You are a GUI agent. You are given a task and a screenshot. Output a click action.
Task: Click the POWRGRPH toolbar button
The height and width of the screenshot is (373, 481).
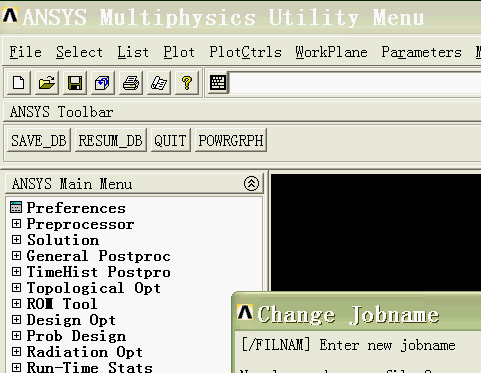tap(231, 140)
